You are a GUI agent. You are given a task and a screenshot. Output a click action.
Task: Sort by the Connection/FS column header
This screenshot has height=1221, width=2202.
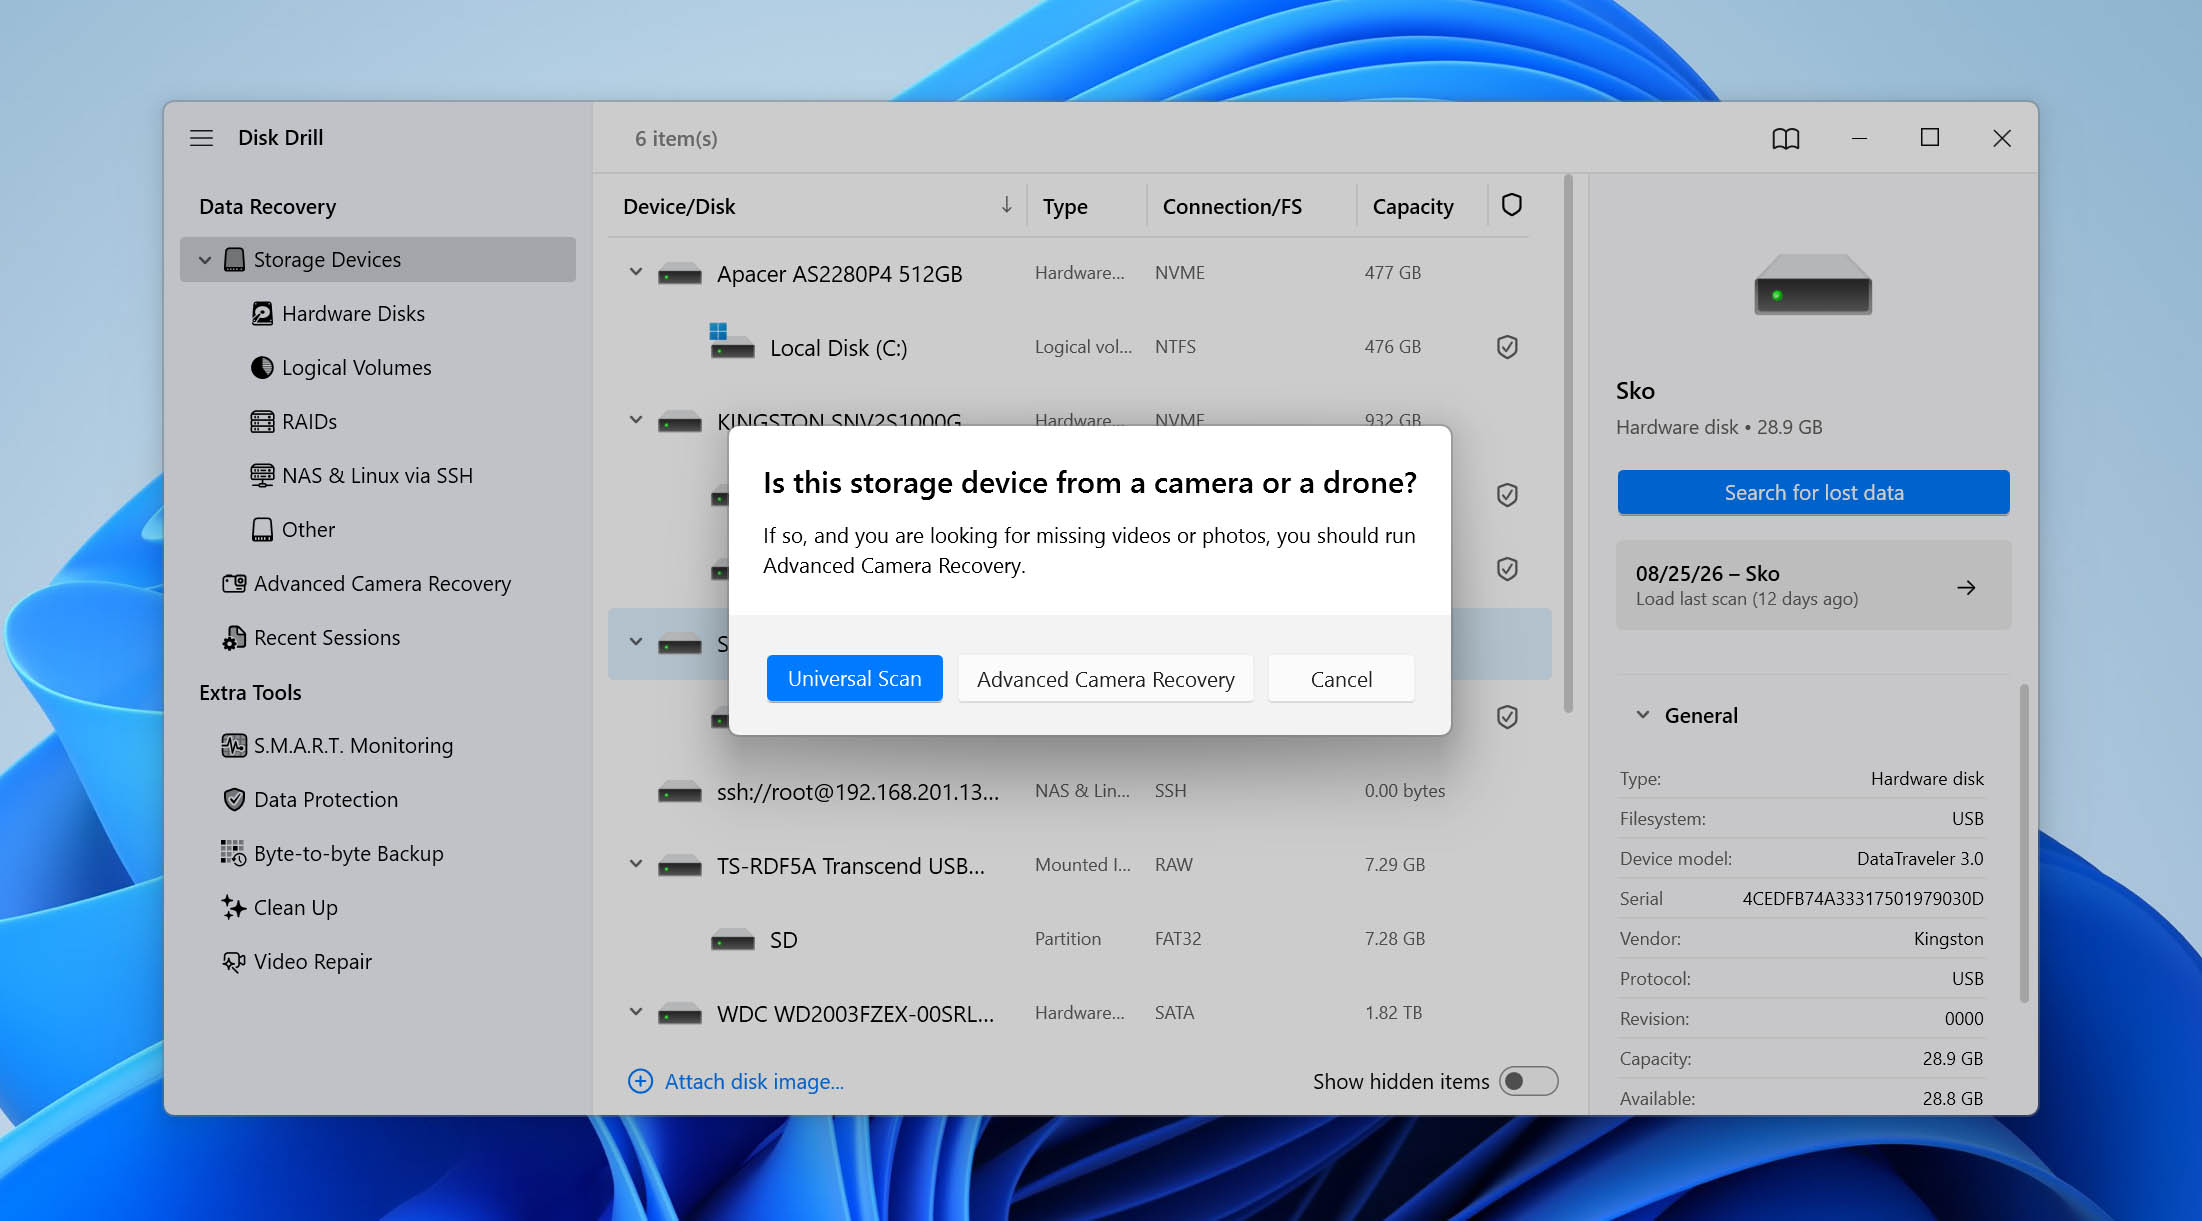tap(1232, 207)
